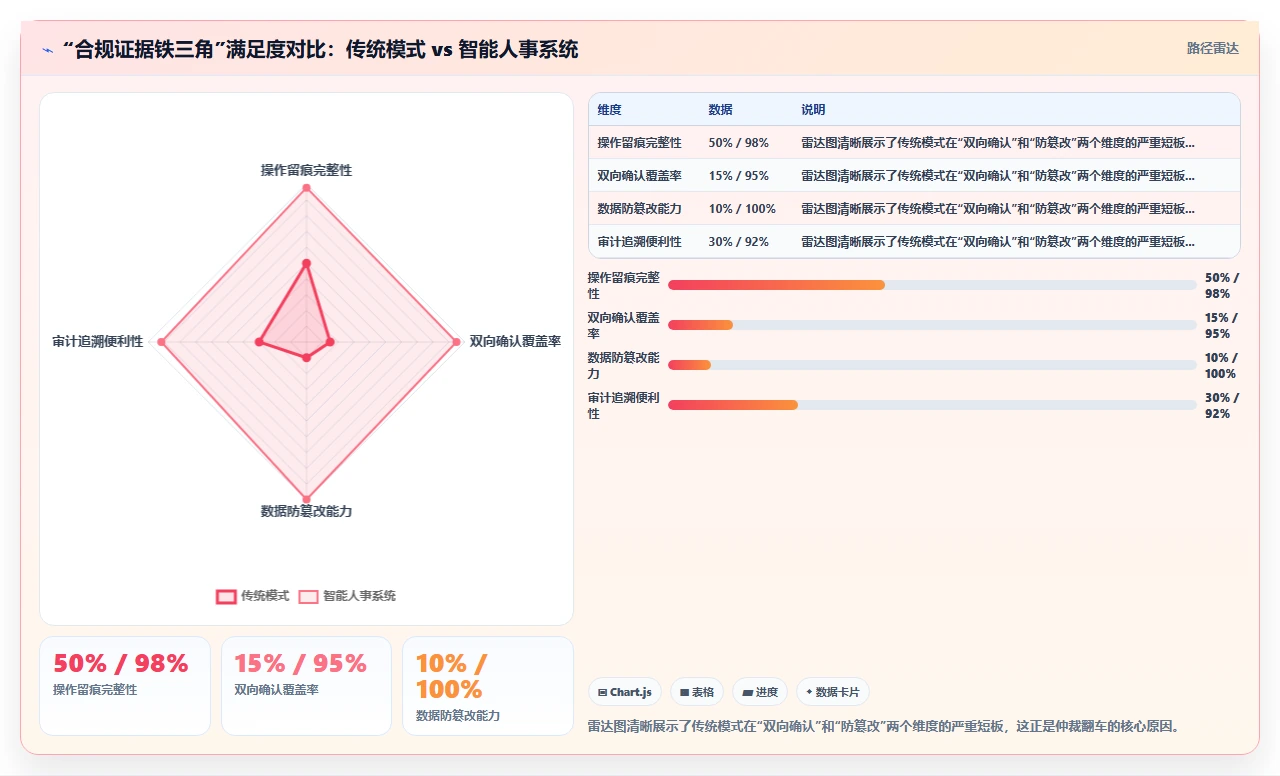Select the 数据 column header
The width and height of the screenshot is (1280, 776).
[720, 110]
